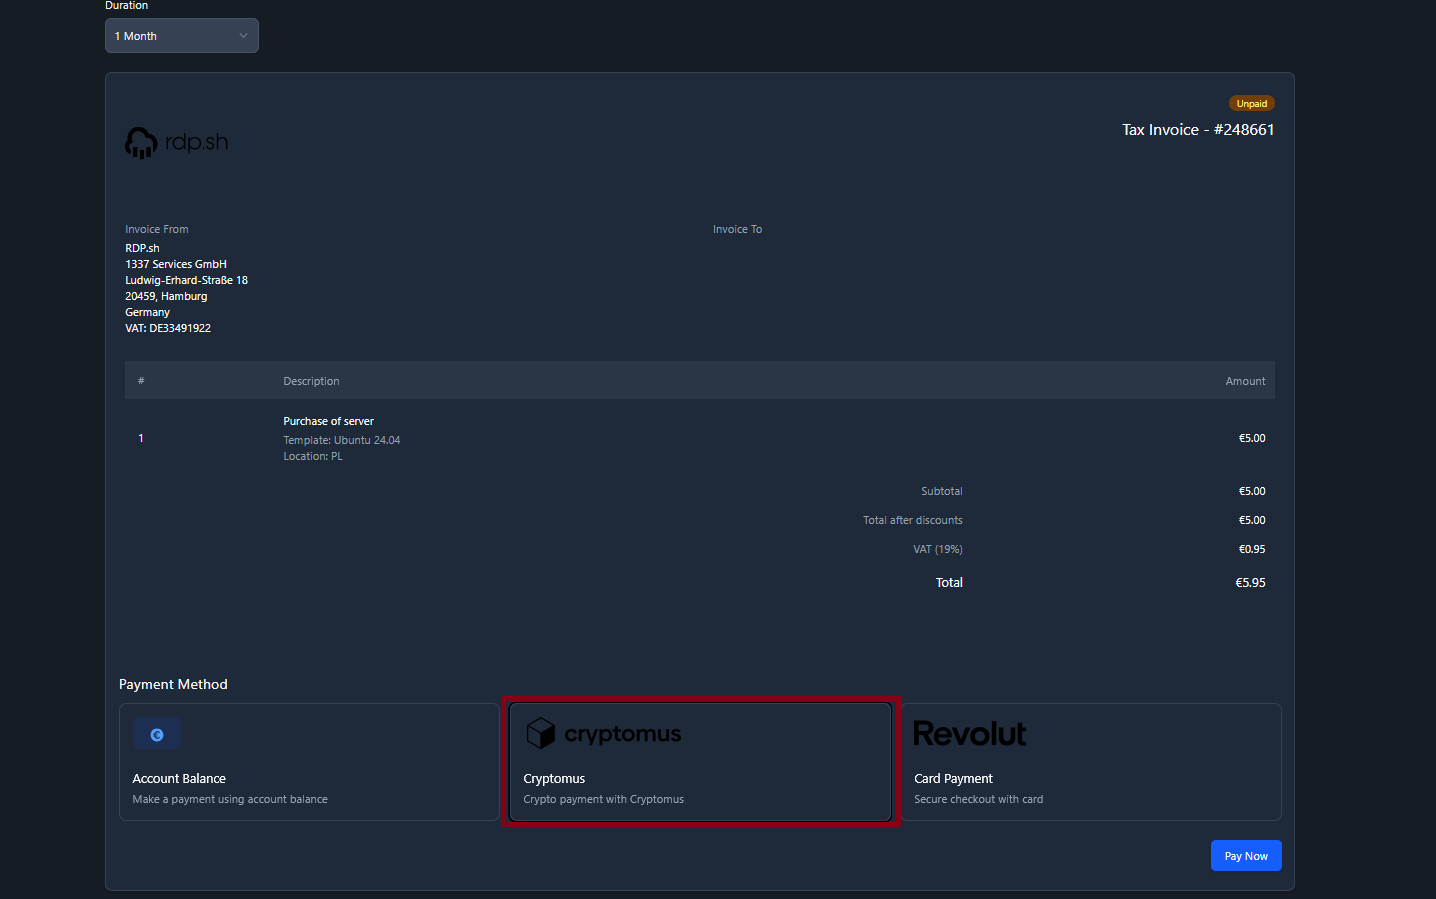Click 'Crypto payment with Cryptomus' text

(604, 799)
